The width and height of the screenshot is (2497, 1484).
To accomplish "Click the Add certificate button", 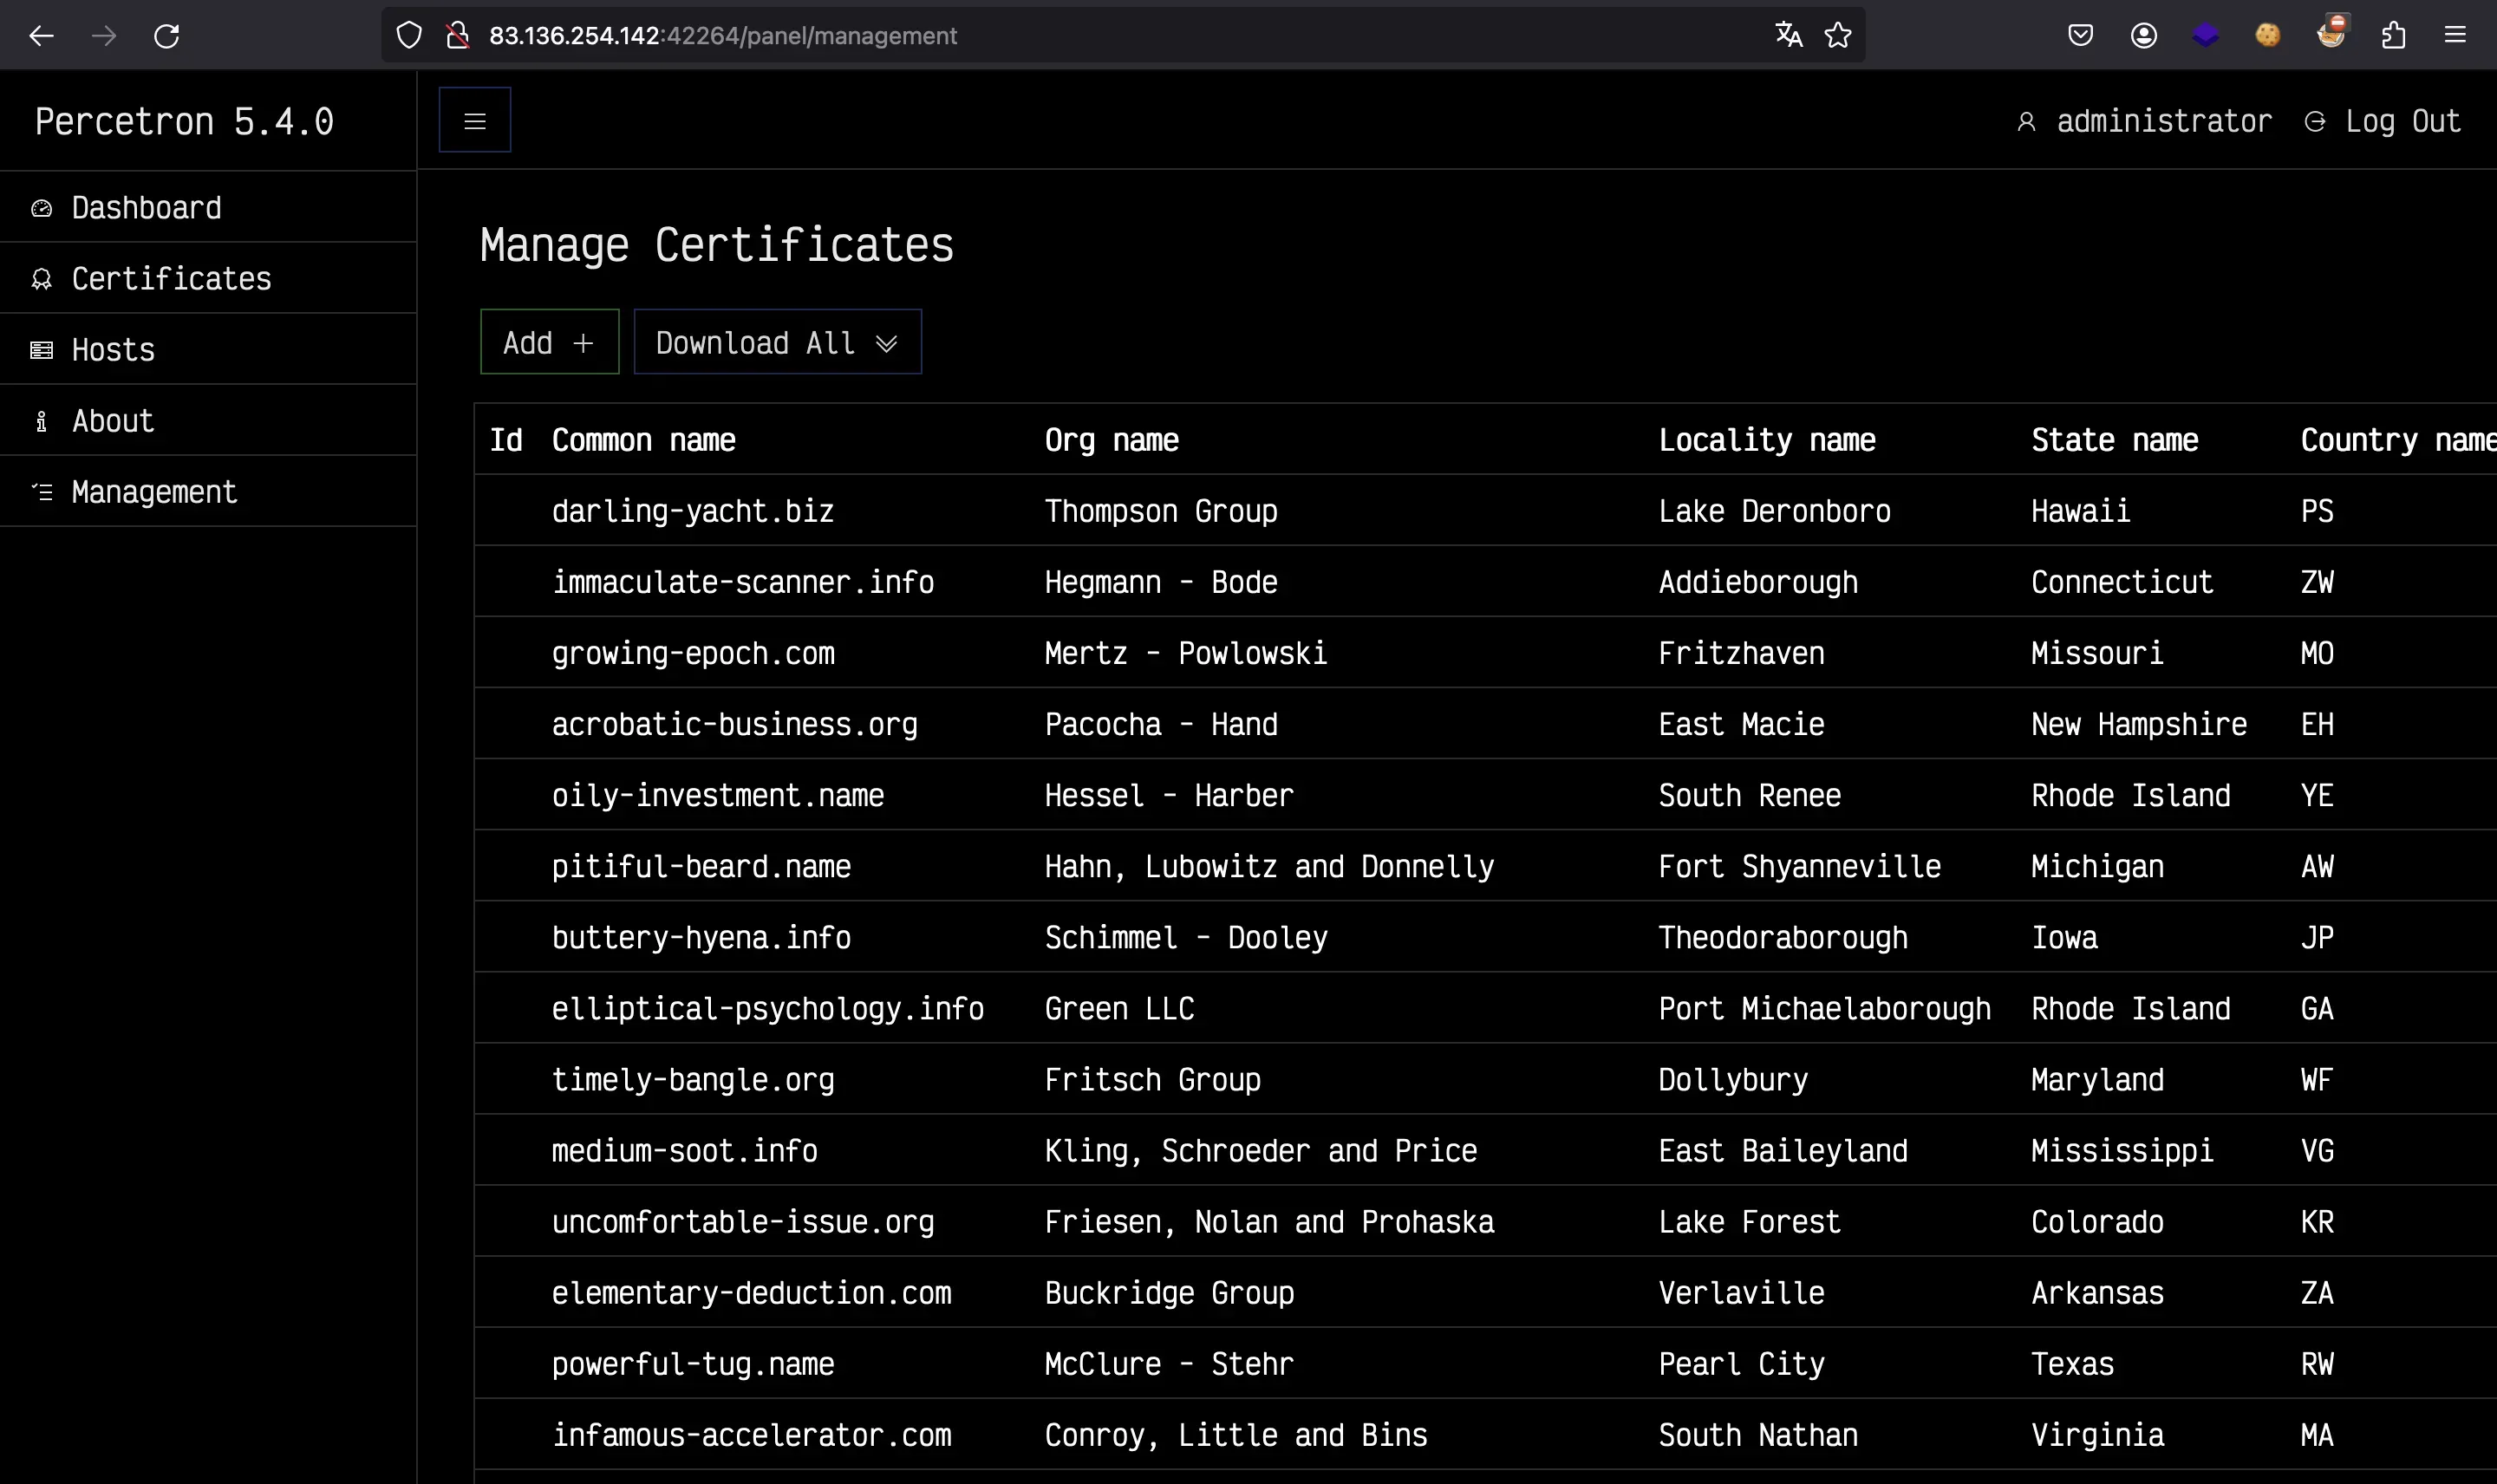I will [x=549, y=343].
